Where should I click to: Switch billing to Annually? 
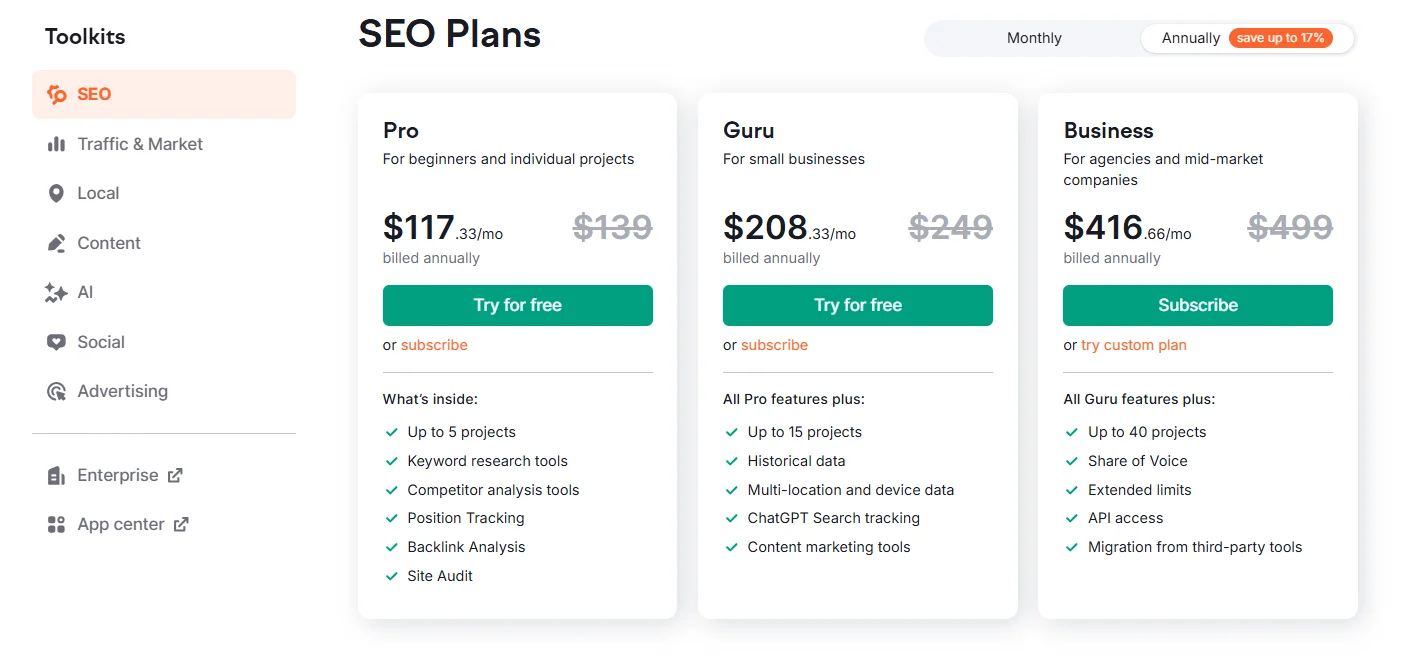[1190, 38]
